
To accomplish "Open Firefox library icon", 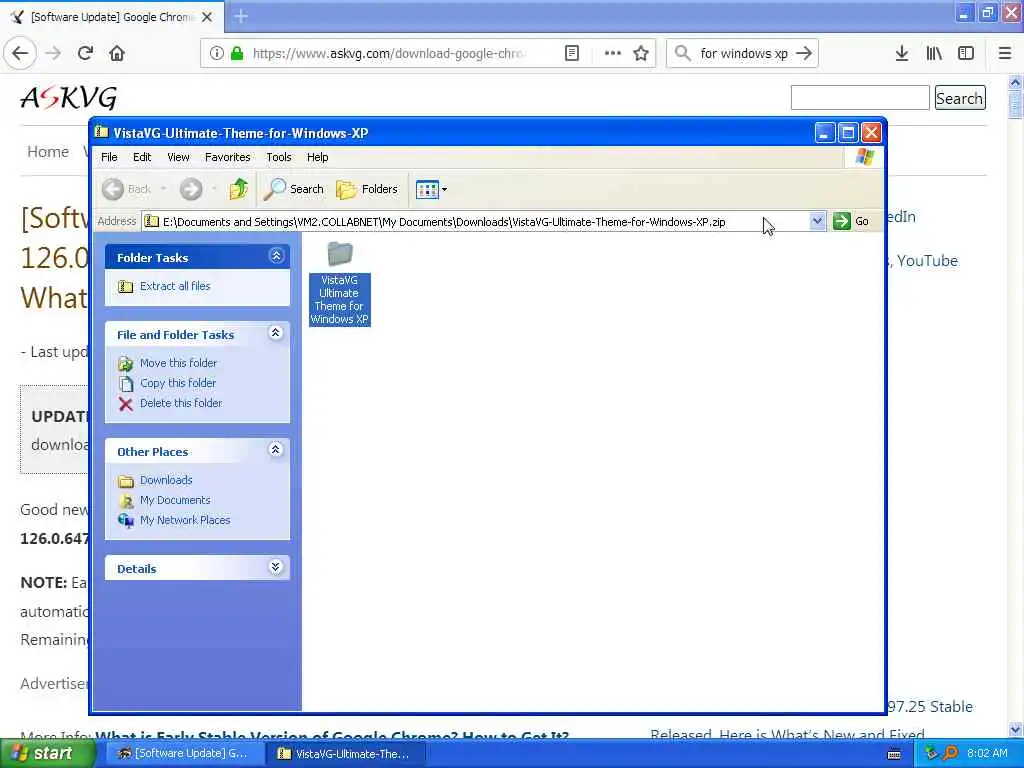I will (x=934, y=53).
